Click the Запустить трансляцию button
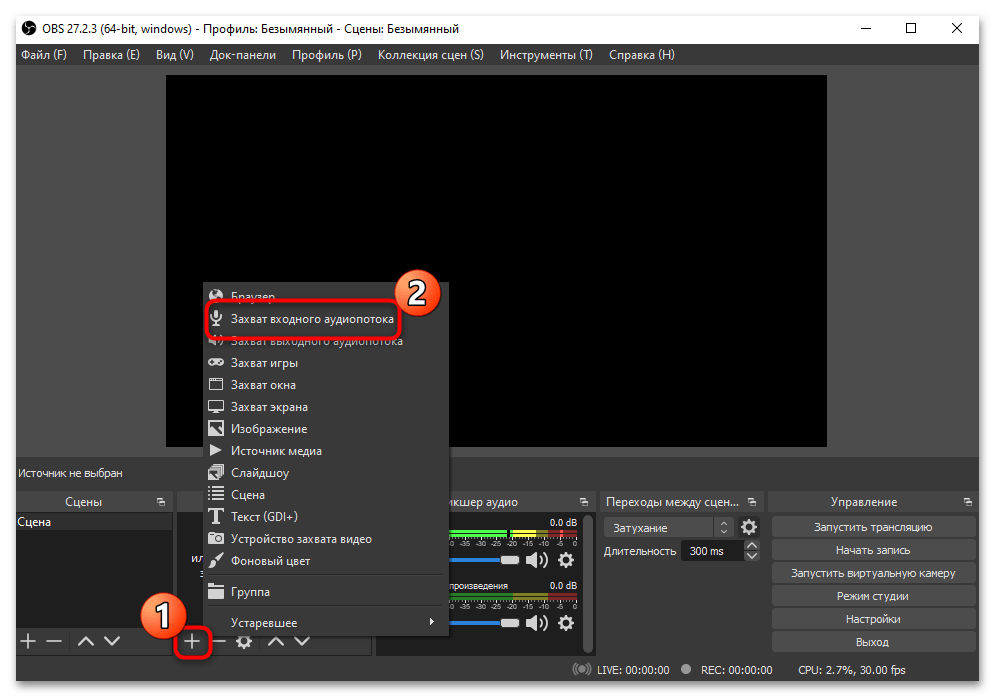This screenshot has height=697, width=995. click(x=873, y=527)
